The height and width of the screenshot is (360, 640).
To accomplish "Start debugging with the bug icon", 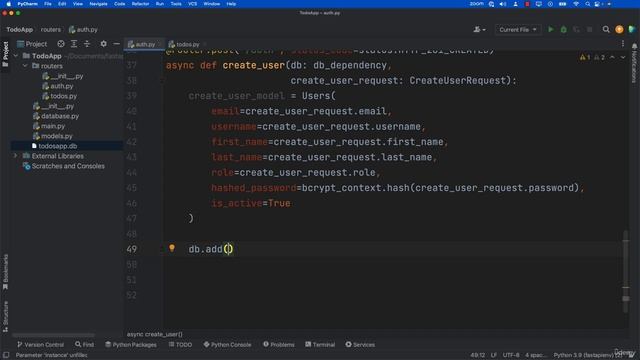I will pyautogui.click(x=564, y=29).
